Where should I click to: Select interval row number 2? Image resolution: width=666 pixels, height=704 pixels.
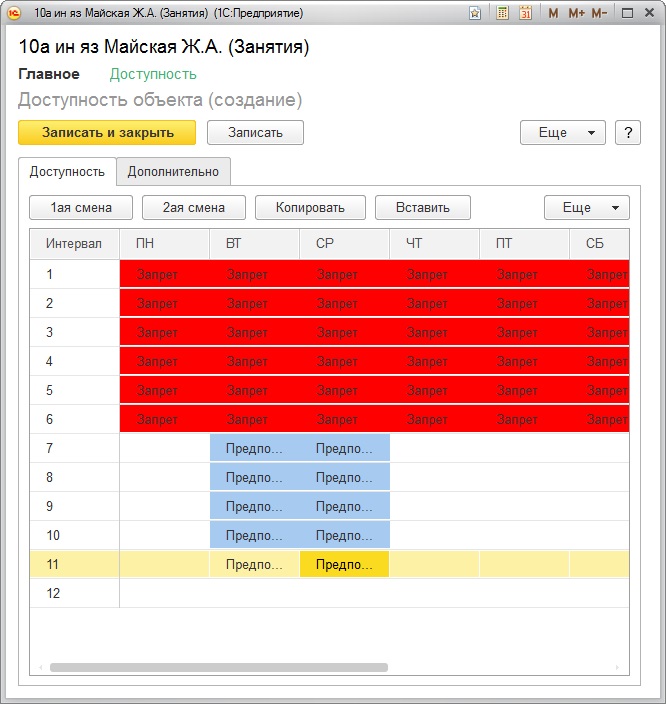(x=75, y=304)
